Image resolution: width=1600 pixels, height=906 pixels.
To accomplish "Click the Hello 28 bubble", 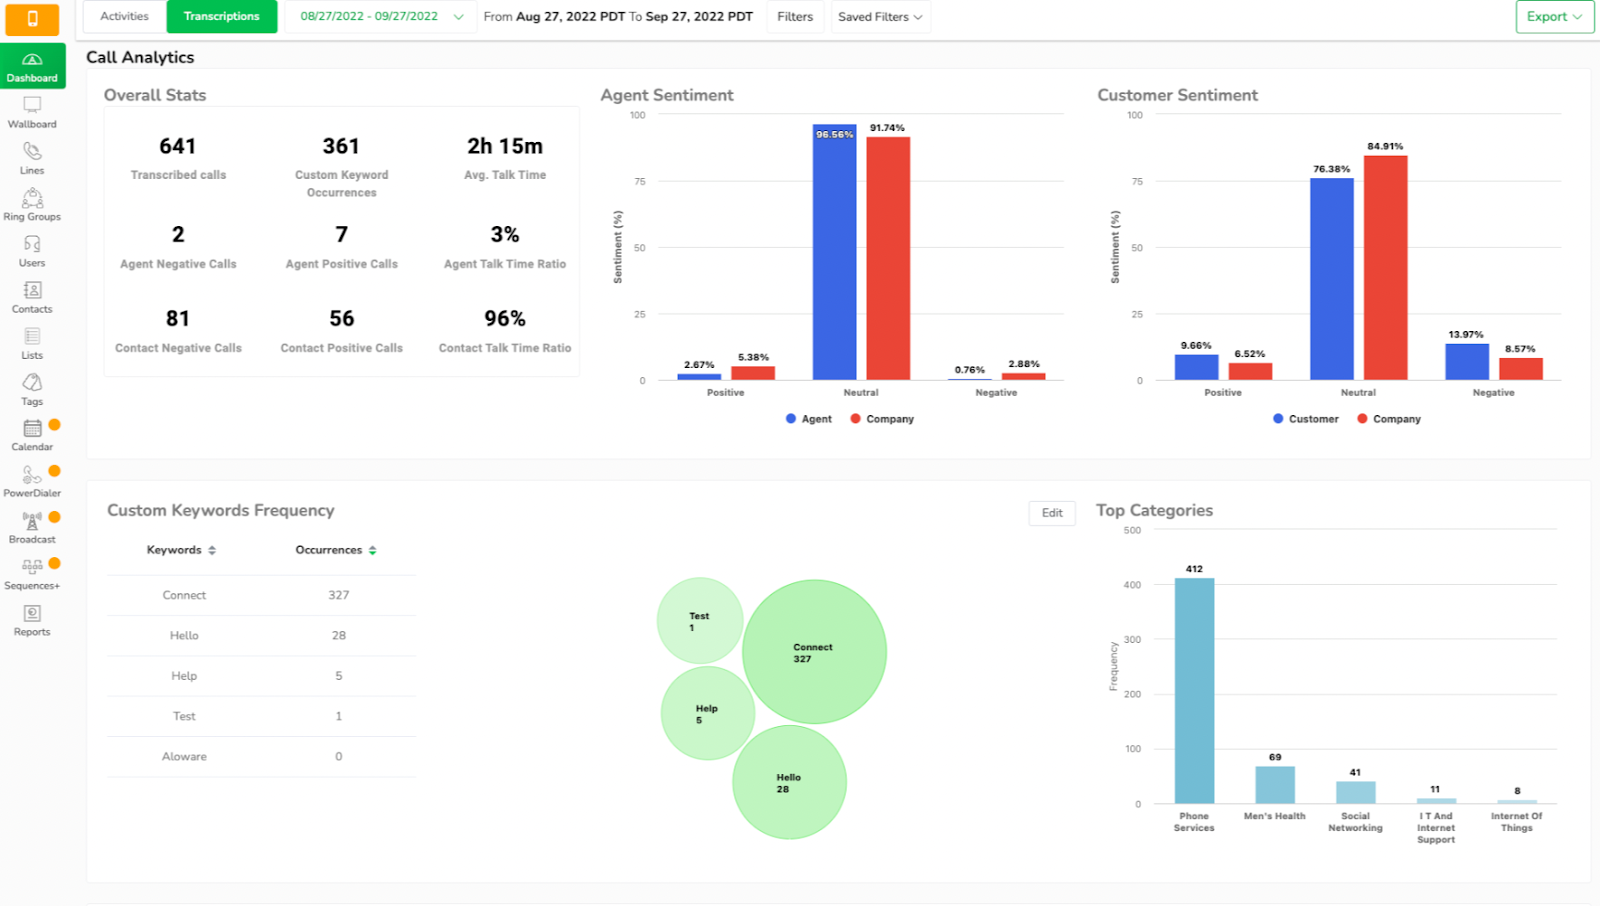I will point(789,782).
